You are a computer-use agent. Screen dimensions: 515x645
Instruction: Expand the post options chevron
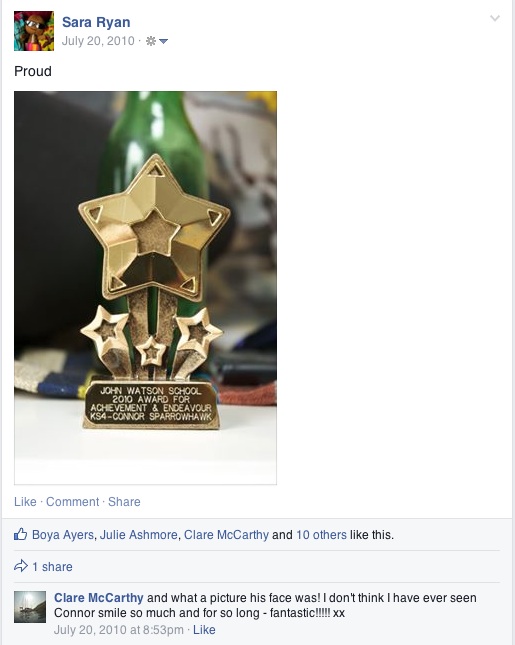pyautogui.click(x=495, y=18)
